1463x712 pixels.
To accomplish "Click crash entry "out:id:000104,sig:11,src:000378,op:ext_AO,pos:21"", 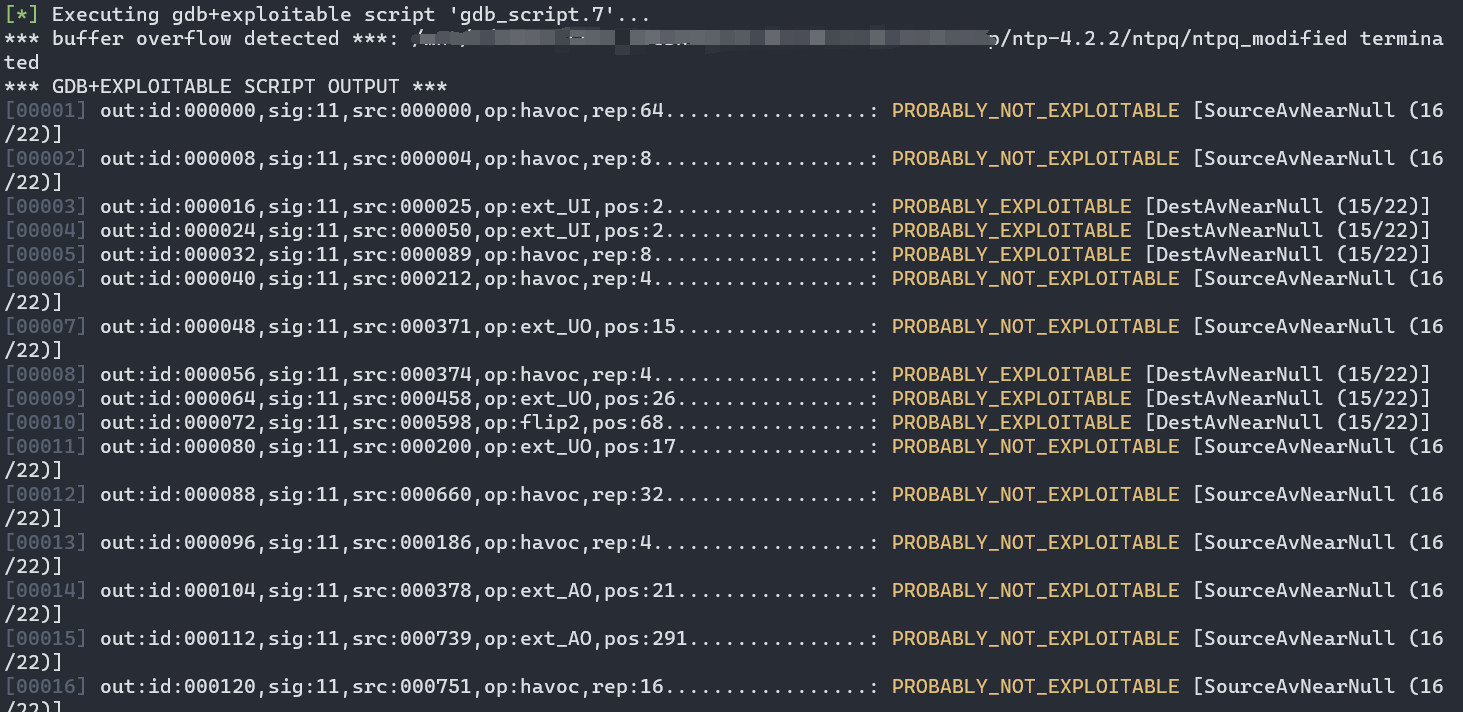I will [388, 591].
